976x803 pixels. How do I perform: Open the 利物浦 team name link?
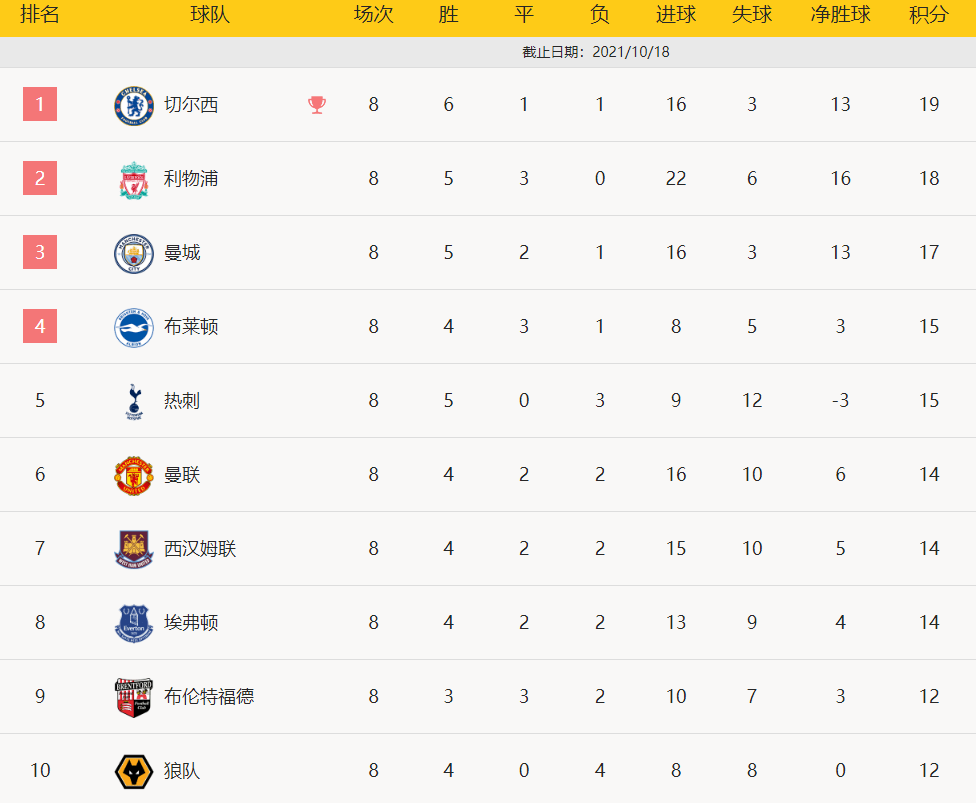191,179
